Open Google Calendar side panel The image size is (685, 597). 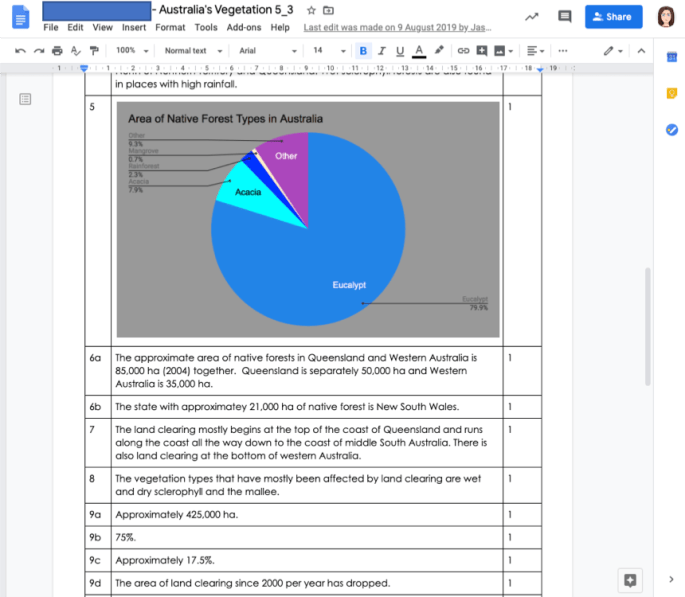671,57
